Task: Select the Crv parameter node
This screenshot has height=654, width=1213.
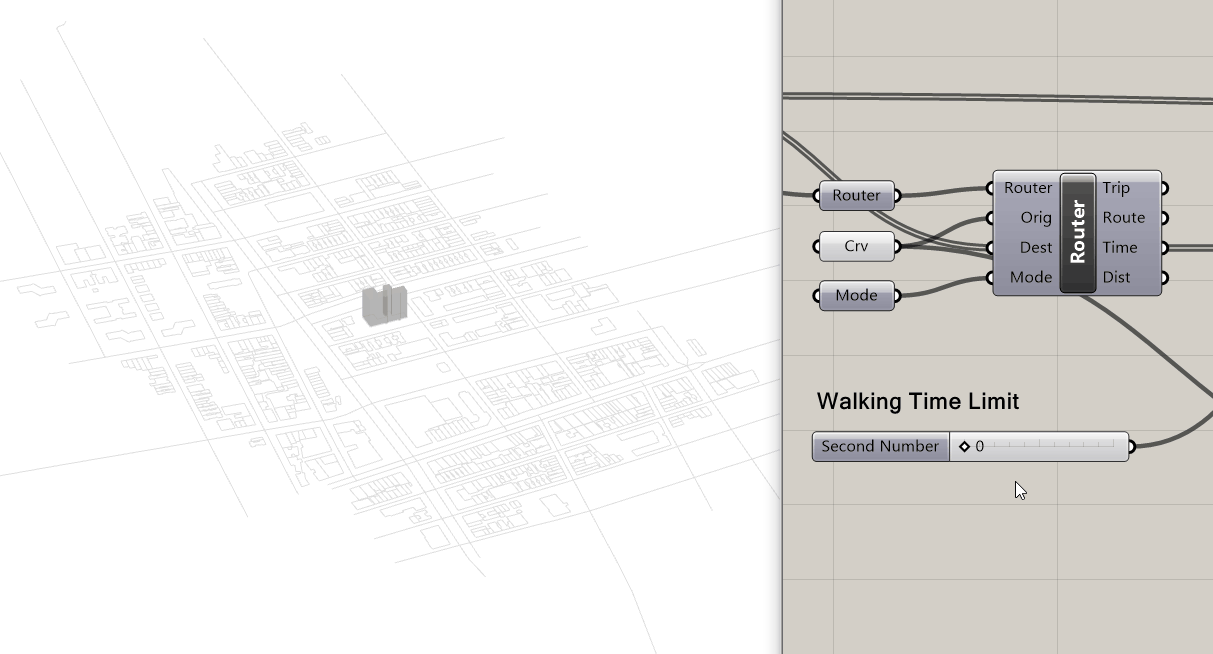Action: [x=856, y=246]
